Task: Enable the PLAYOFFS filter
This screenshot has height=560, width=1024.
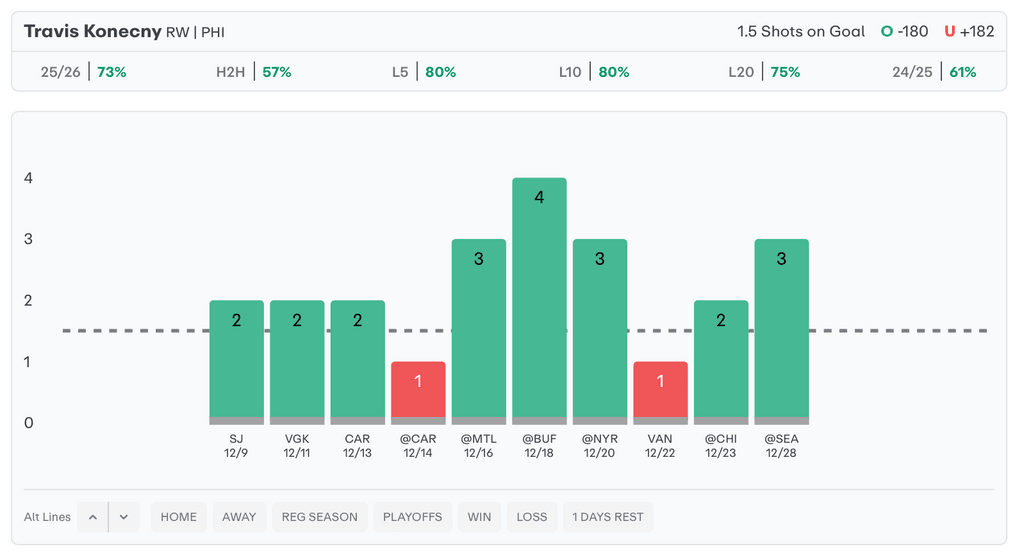Action: click(412, 517)
